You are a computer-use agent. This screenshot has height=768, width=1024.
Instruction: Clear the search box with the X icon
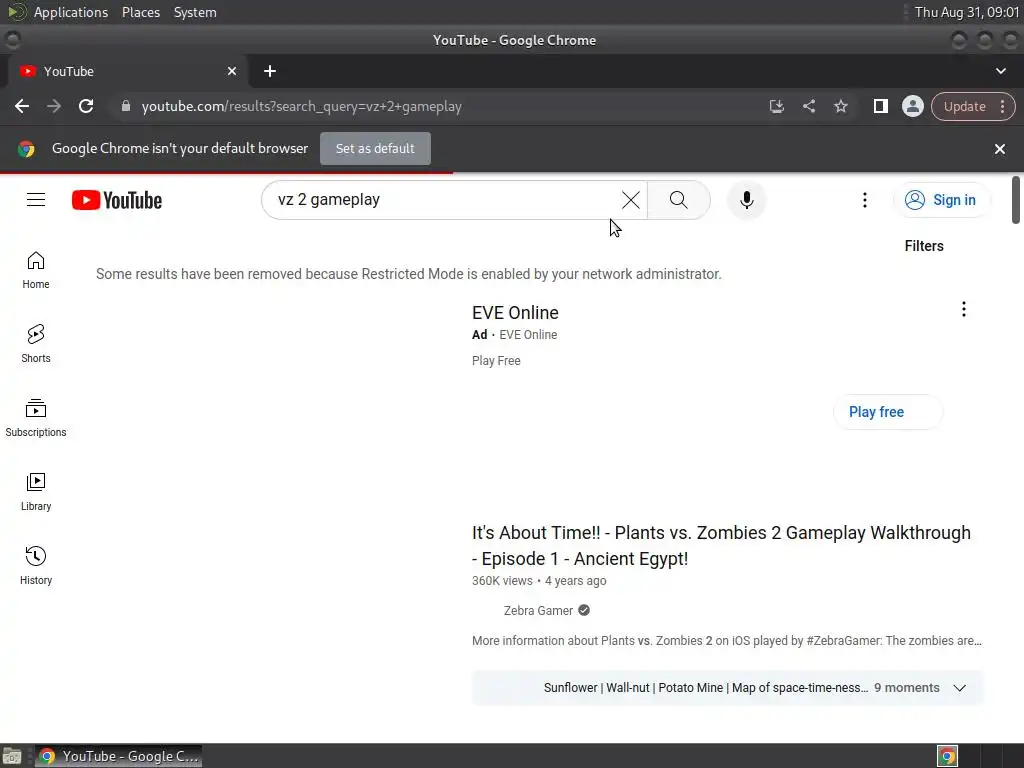(630, 200)
